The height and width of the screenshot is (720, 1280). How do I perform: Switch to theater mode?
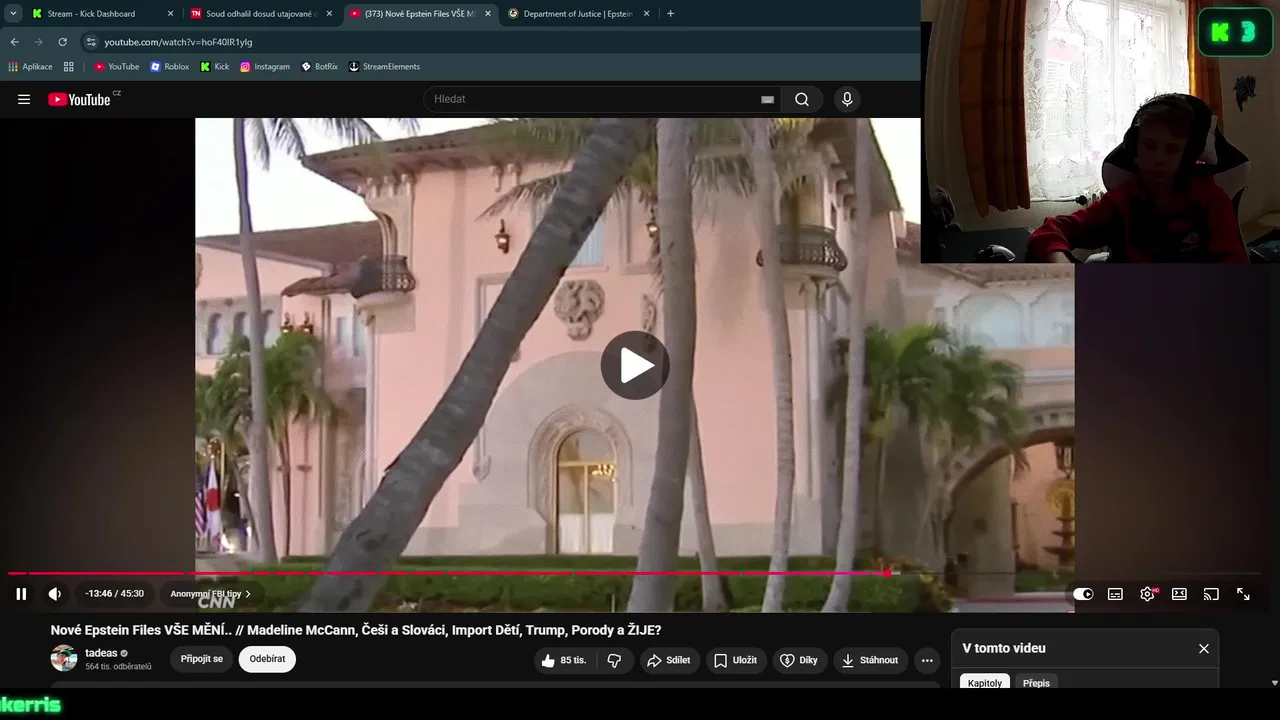(x=1179, y=594)
